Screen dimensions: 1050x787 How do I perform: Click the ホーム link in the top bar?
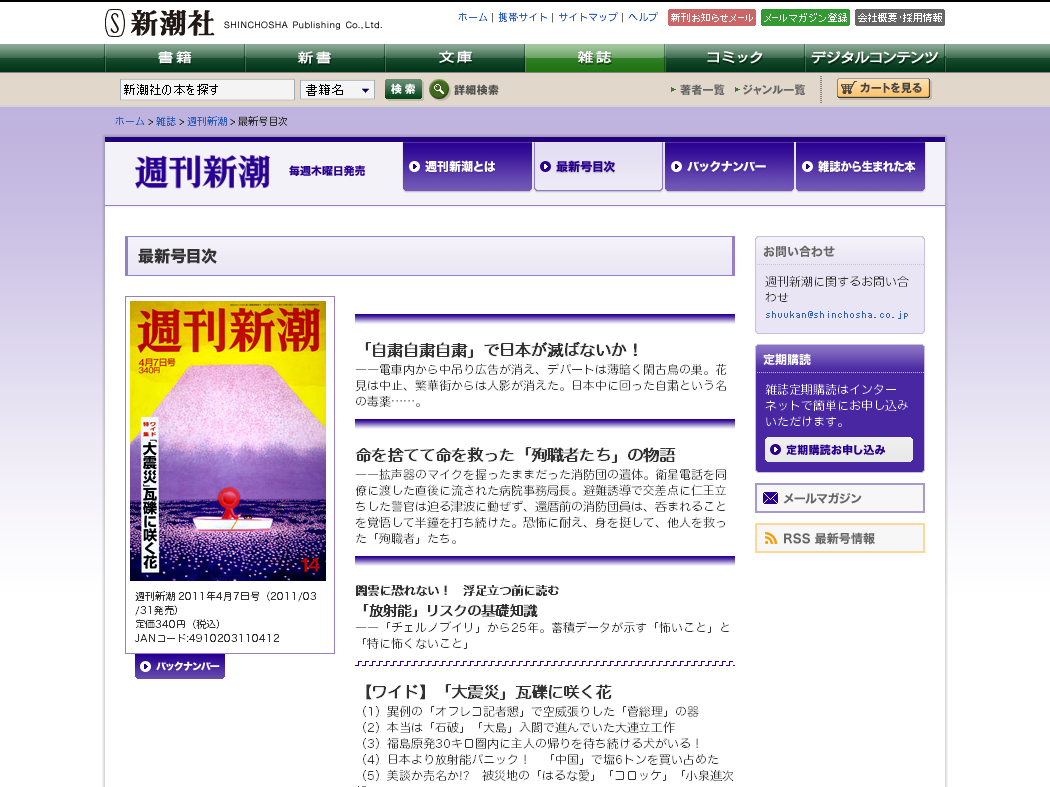pyautogui.click(x=472, y=17)
